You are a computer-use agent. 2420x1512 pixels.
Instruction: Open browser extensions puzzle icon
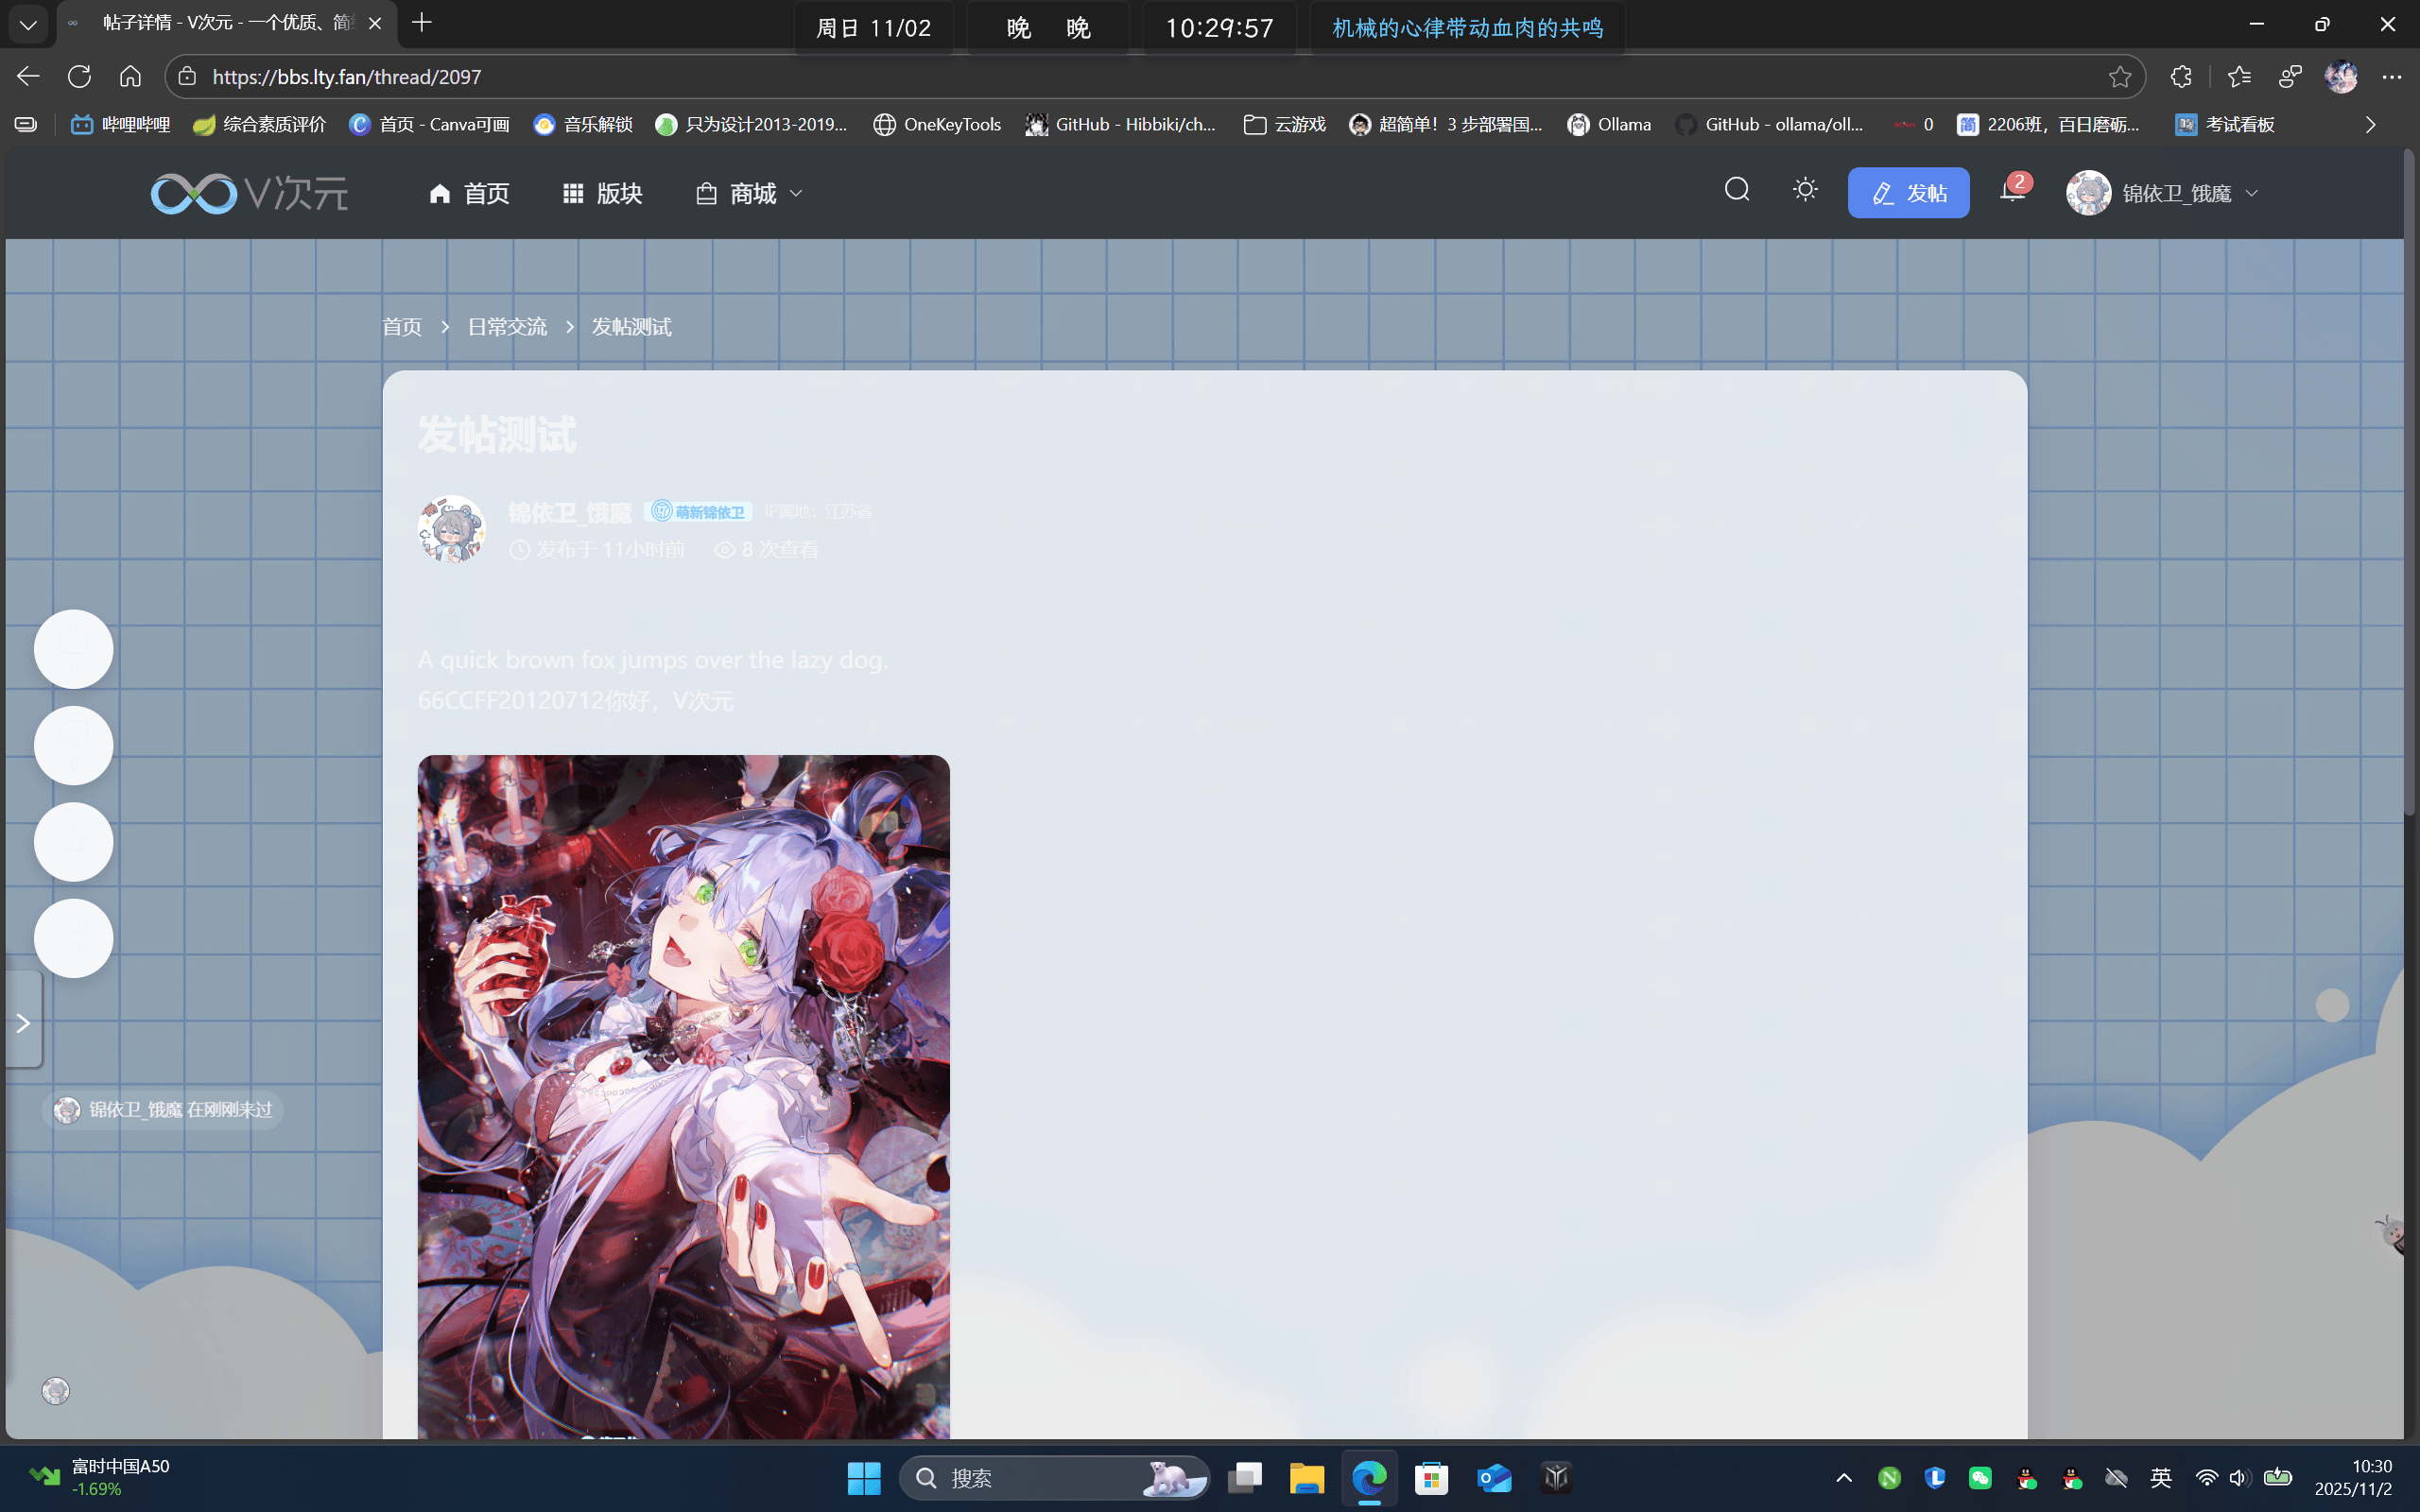pos(2181,77)
